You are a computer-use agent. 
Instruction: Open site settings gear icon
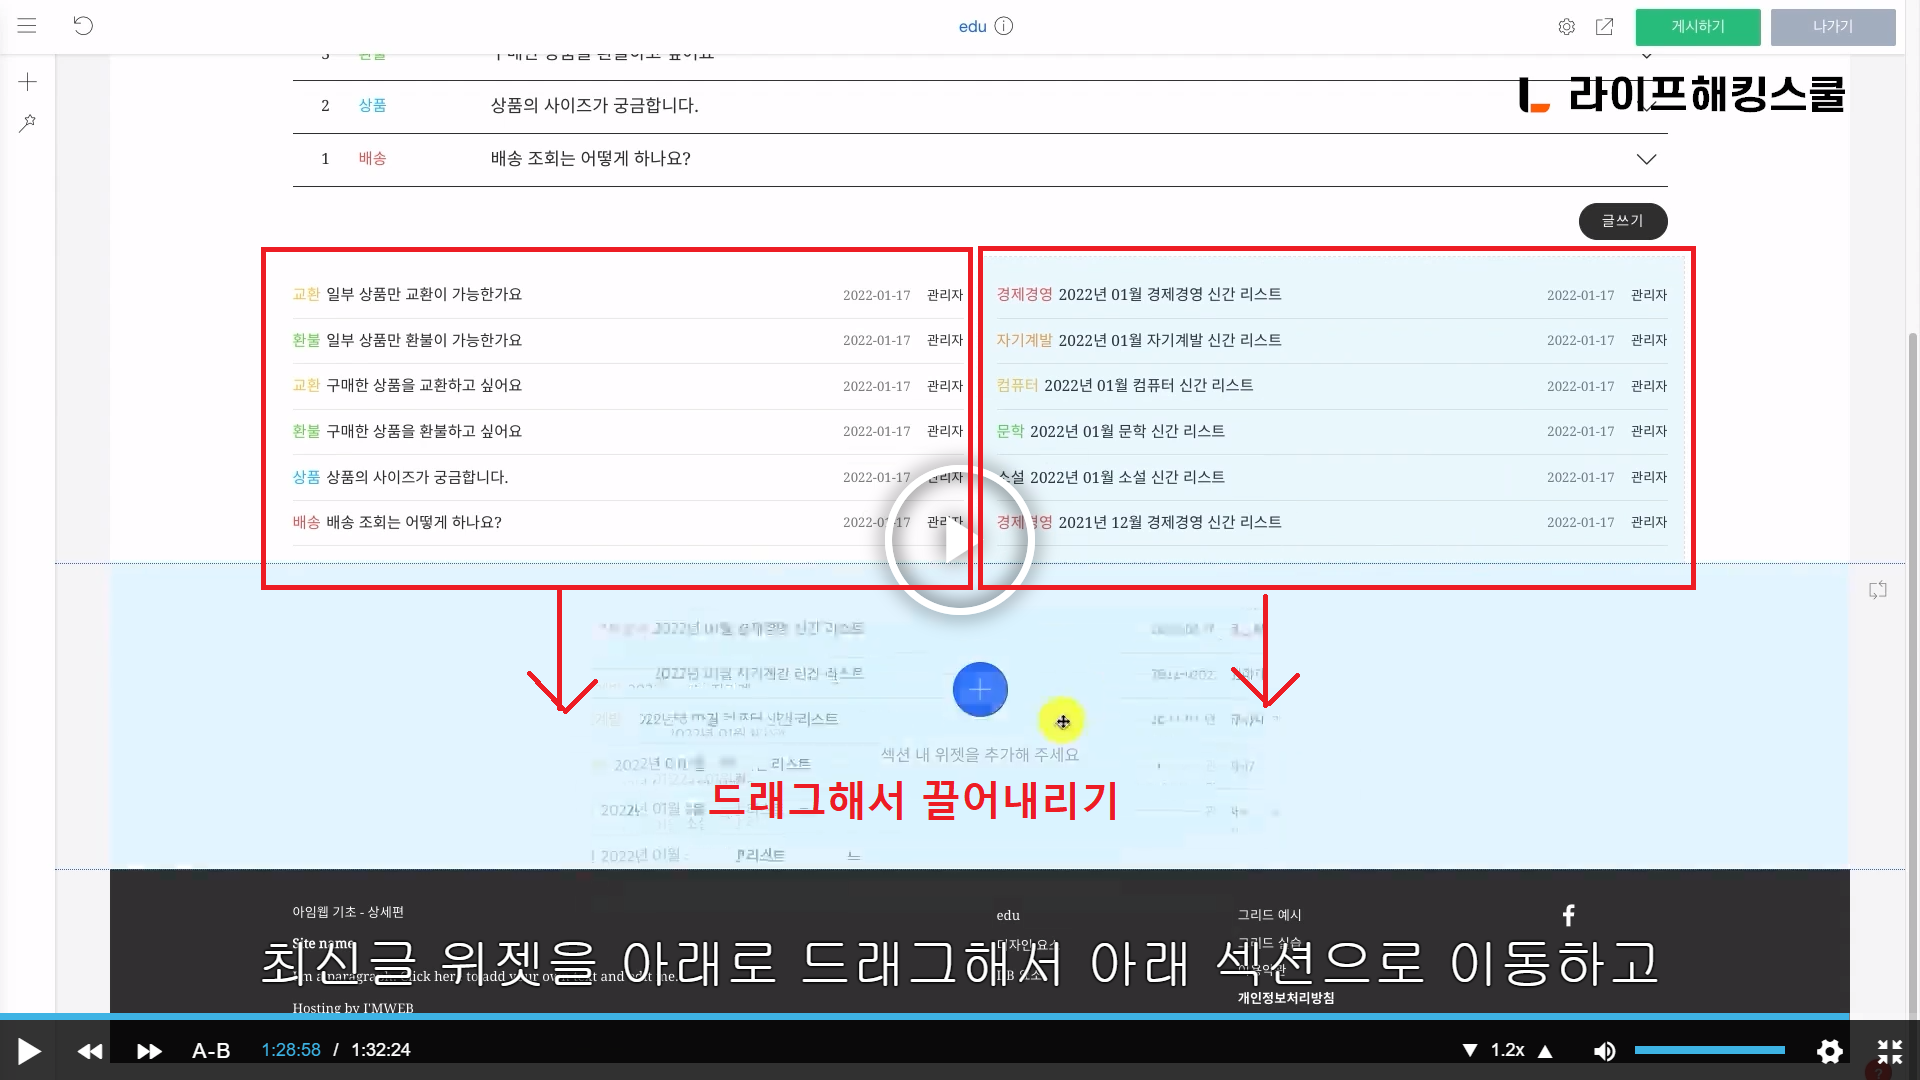(1566, 27)
